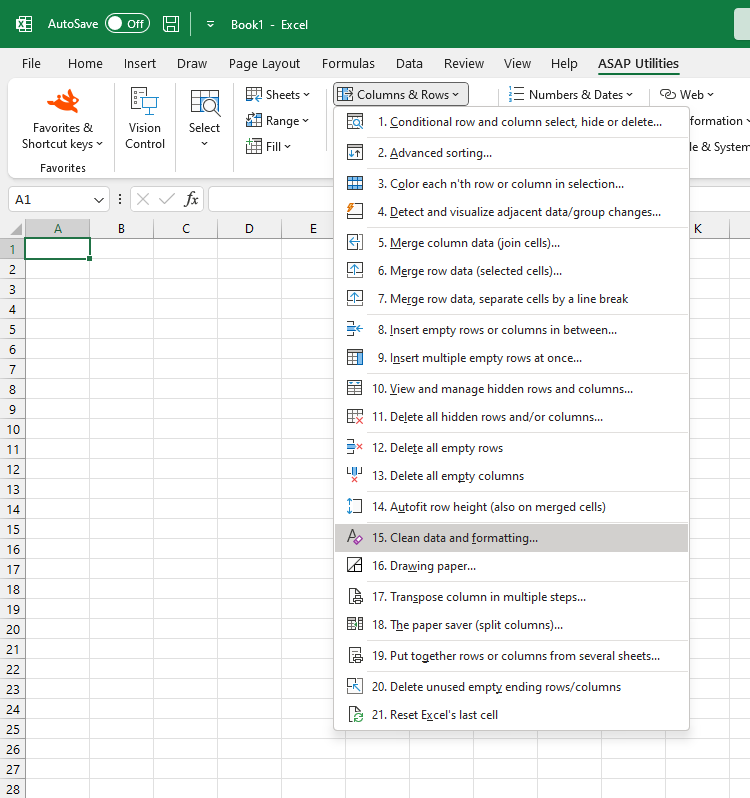Viewport: 750px width, 798px height.
Task: Click Insert empty rows in between icon
Action: 355,330
